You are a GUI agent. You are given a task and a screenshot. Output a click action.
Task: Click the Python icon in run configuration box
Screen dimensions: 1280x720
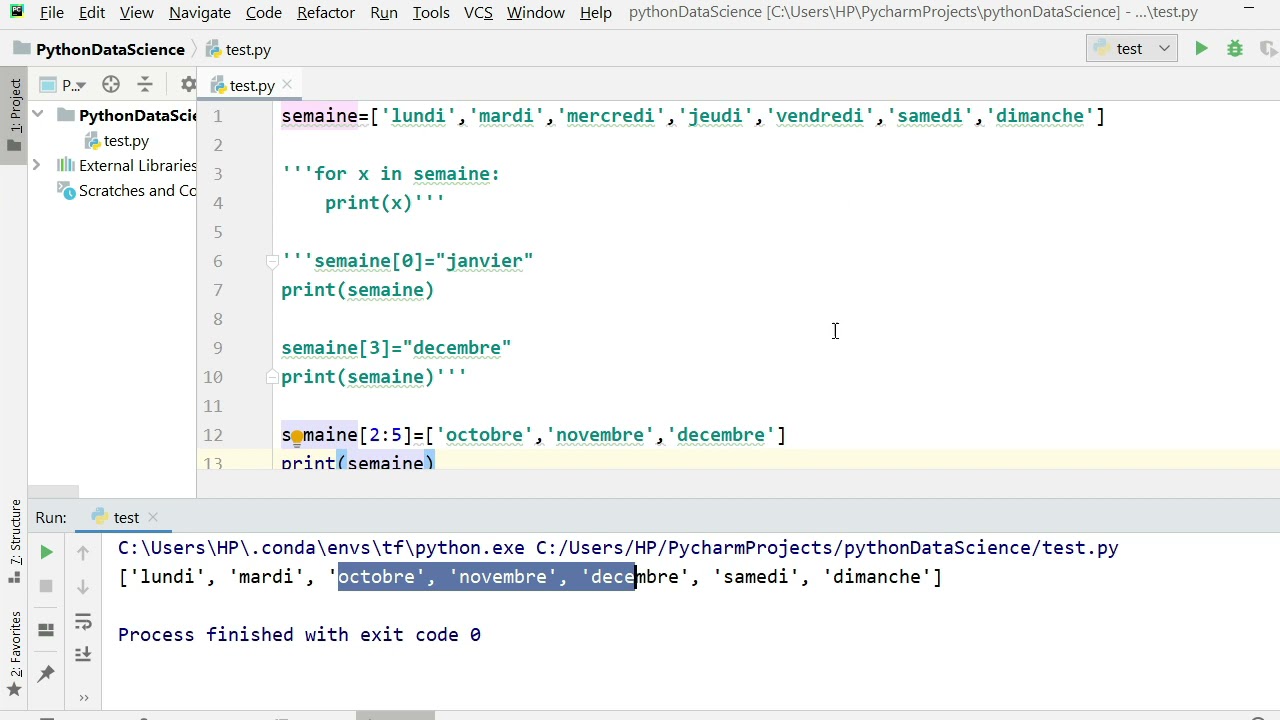1102,48
